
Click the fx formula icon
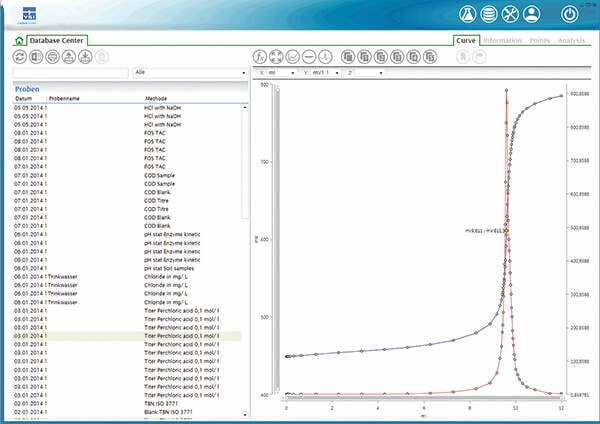262,57
